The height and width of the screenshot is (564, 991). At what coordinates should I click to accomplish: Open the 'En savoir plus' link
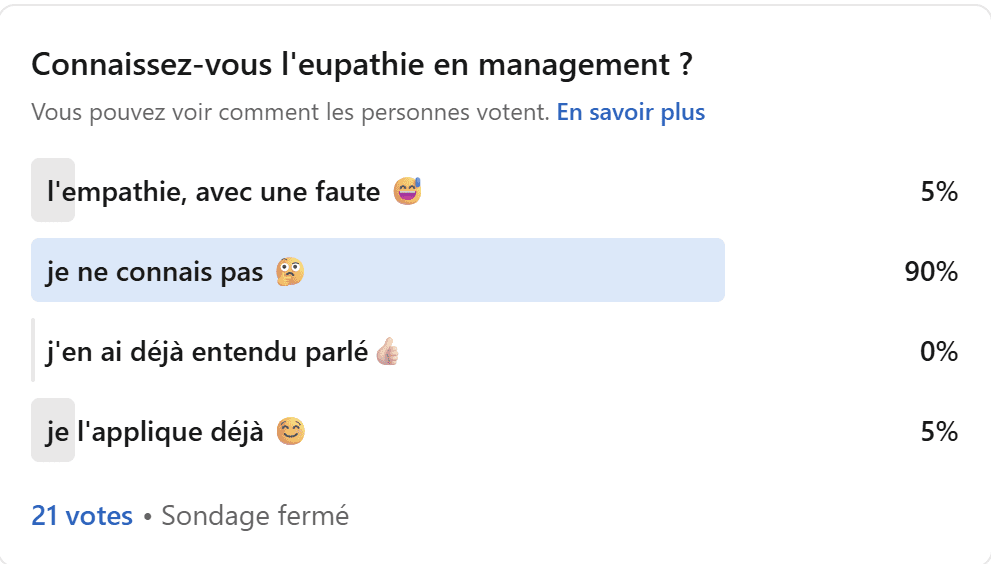(x=631, y=112)
